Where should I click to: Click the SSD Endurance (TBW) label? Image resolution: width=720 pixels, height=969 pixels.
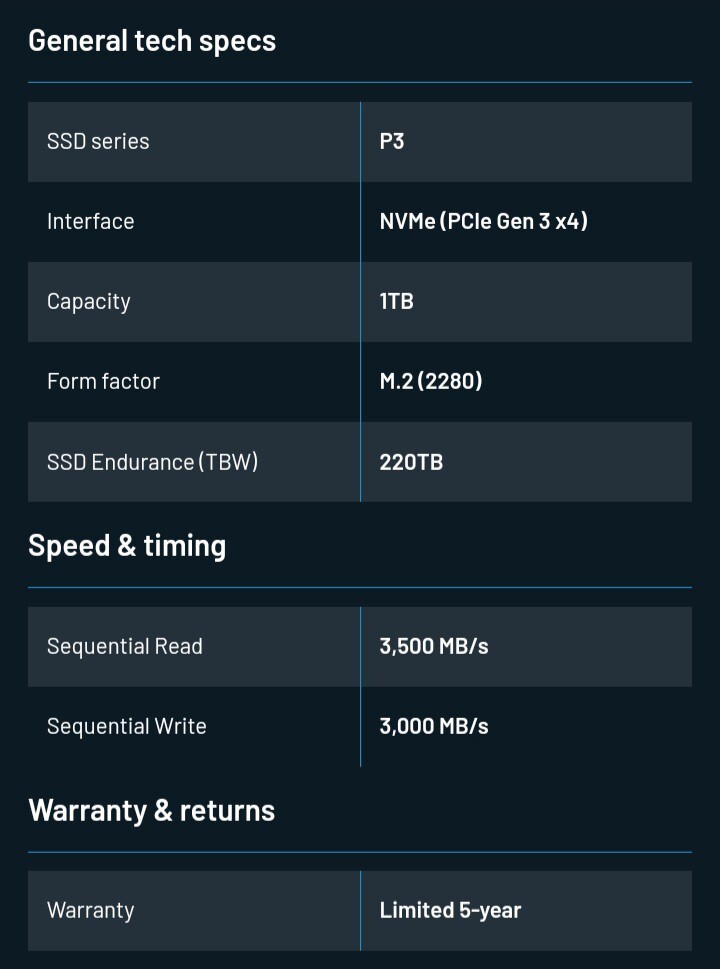tap(152, 462)
